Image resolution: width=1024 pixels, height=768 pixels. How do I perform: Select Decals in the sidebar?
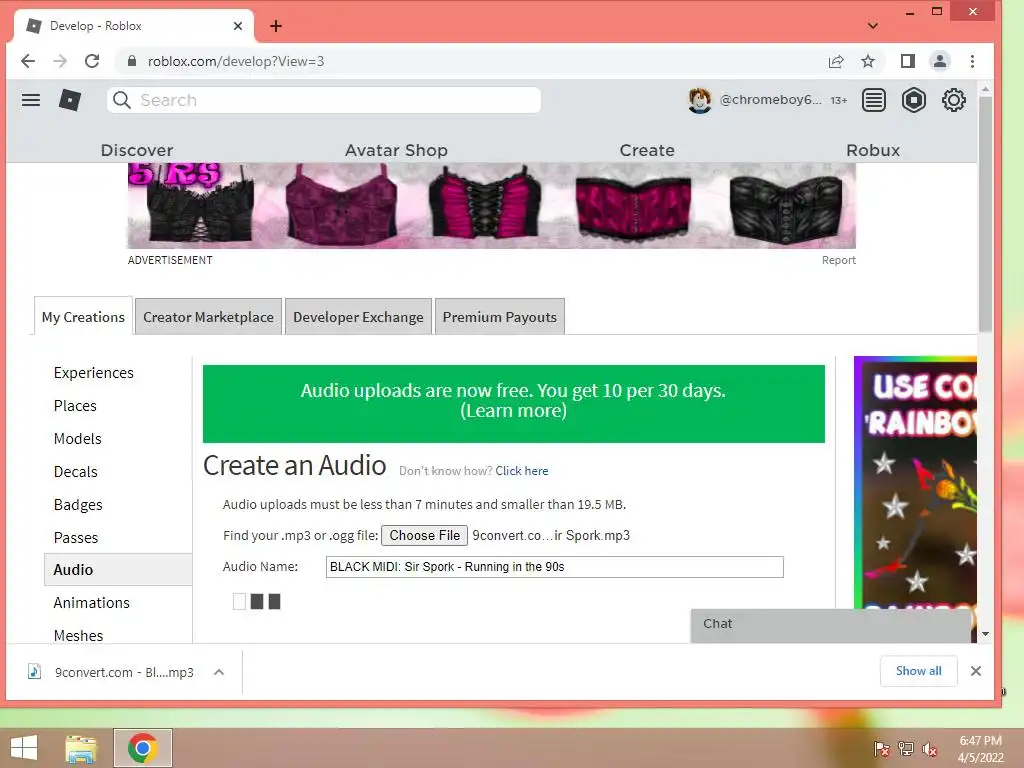(76, 472)
